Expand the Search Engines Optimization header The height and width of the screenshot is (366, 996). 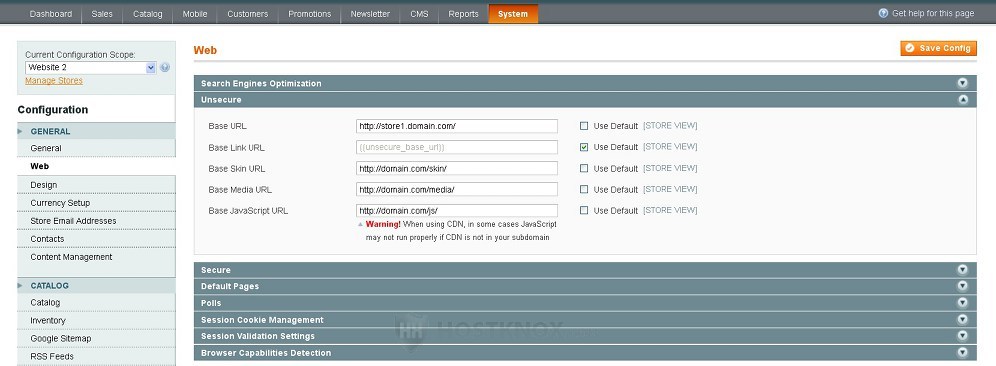click(585, 83)
